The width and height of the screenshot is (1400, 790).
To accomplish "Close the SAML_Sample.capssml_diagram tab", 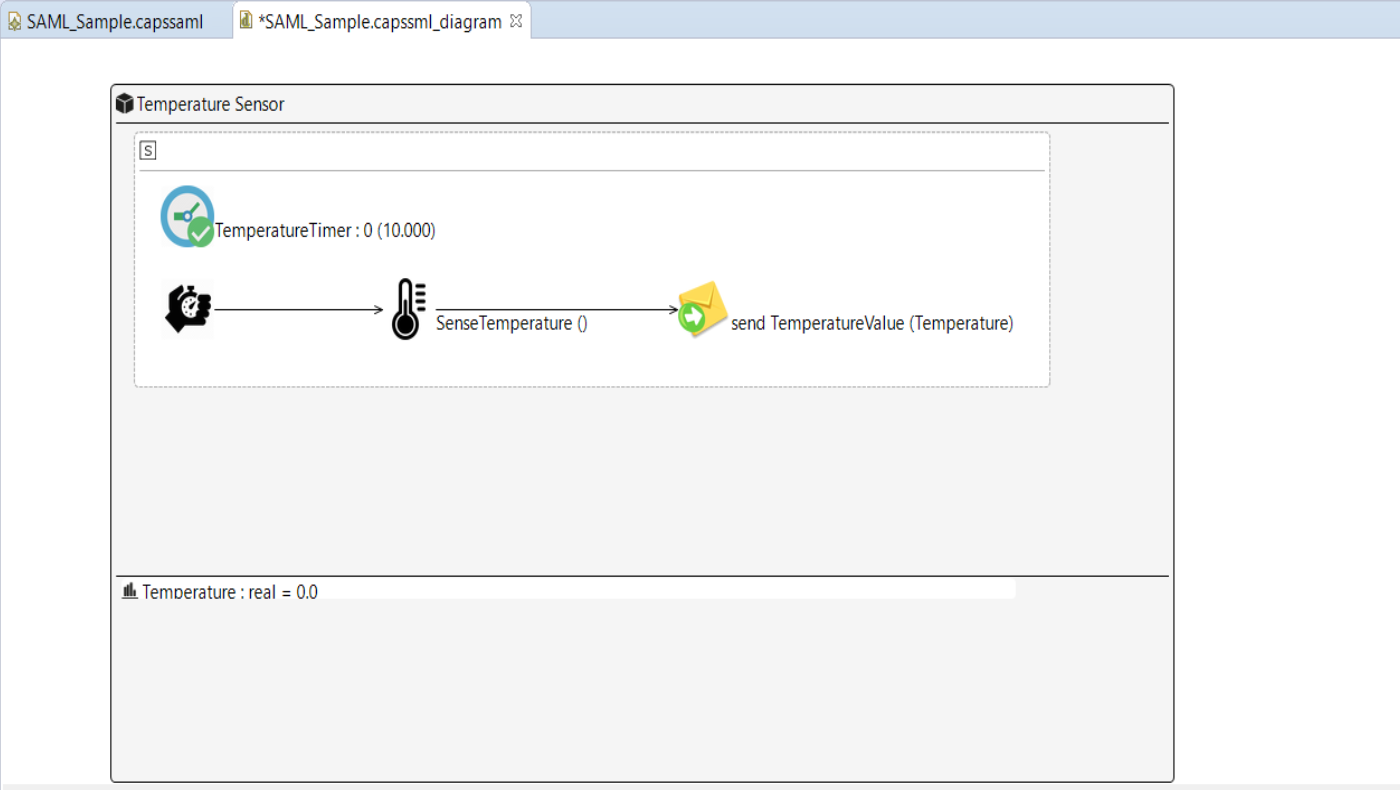I will coord(516,21).
